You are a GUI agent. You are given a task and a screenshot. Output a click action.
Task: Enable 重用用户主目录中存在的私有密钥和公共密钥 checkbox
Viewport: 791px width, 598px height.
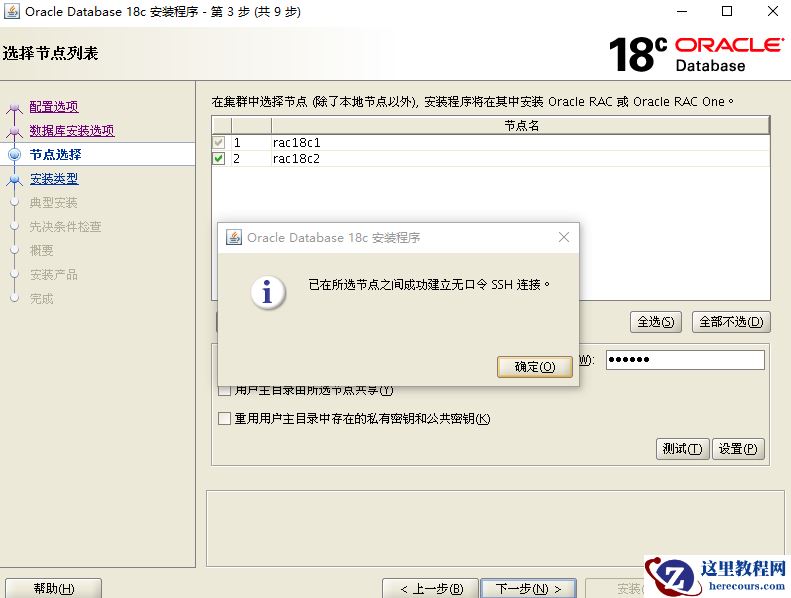[224, 418]
